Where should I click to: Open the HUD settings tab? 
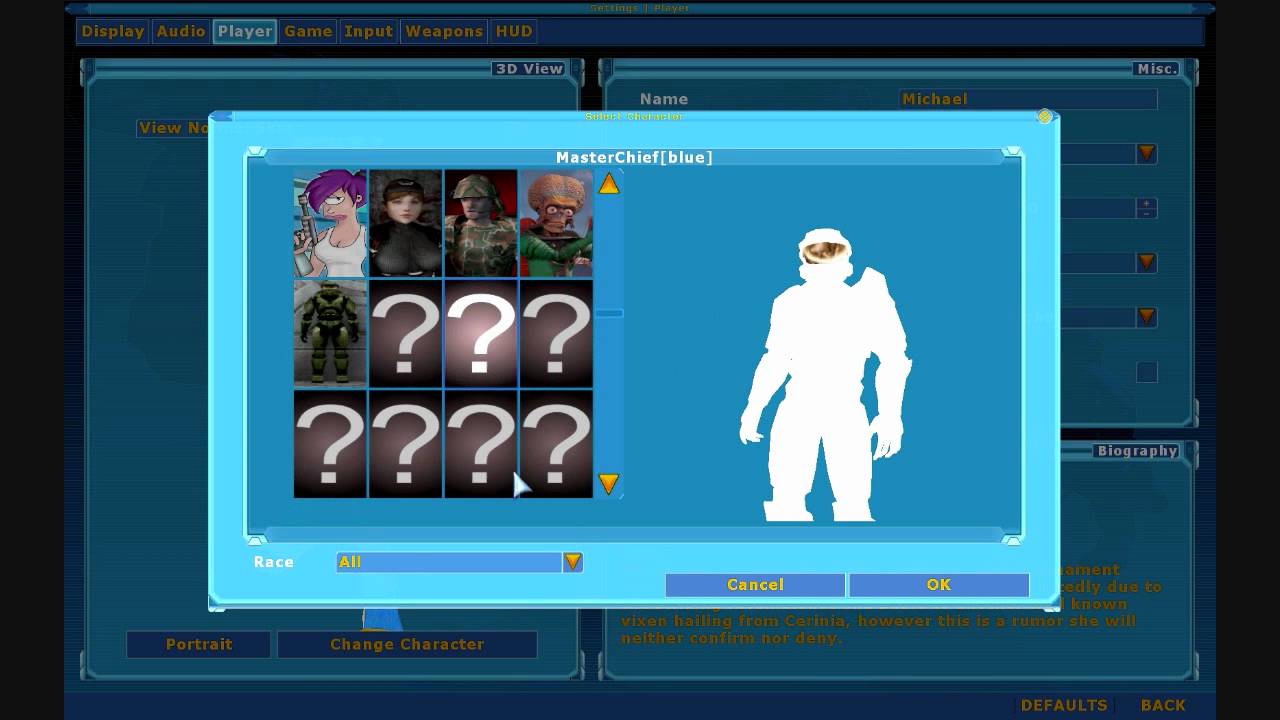pyautogui.click(x=514, y=31)
